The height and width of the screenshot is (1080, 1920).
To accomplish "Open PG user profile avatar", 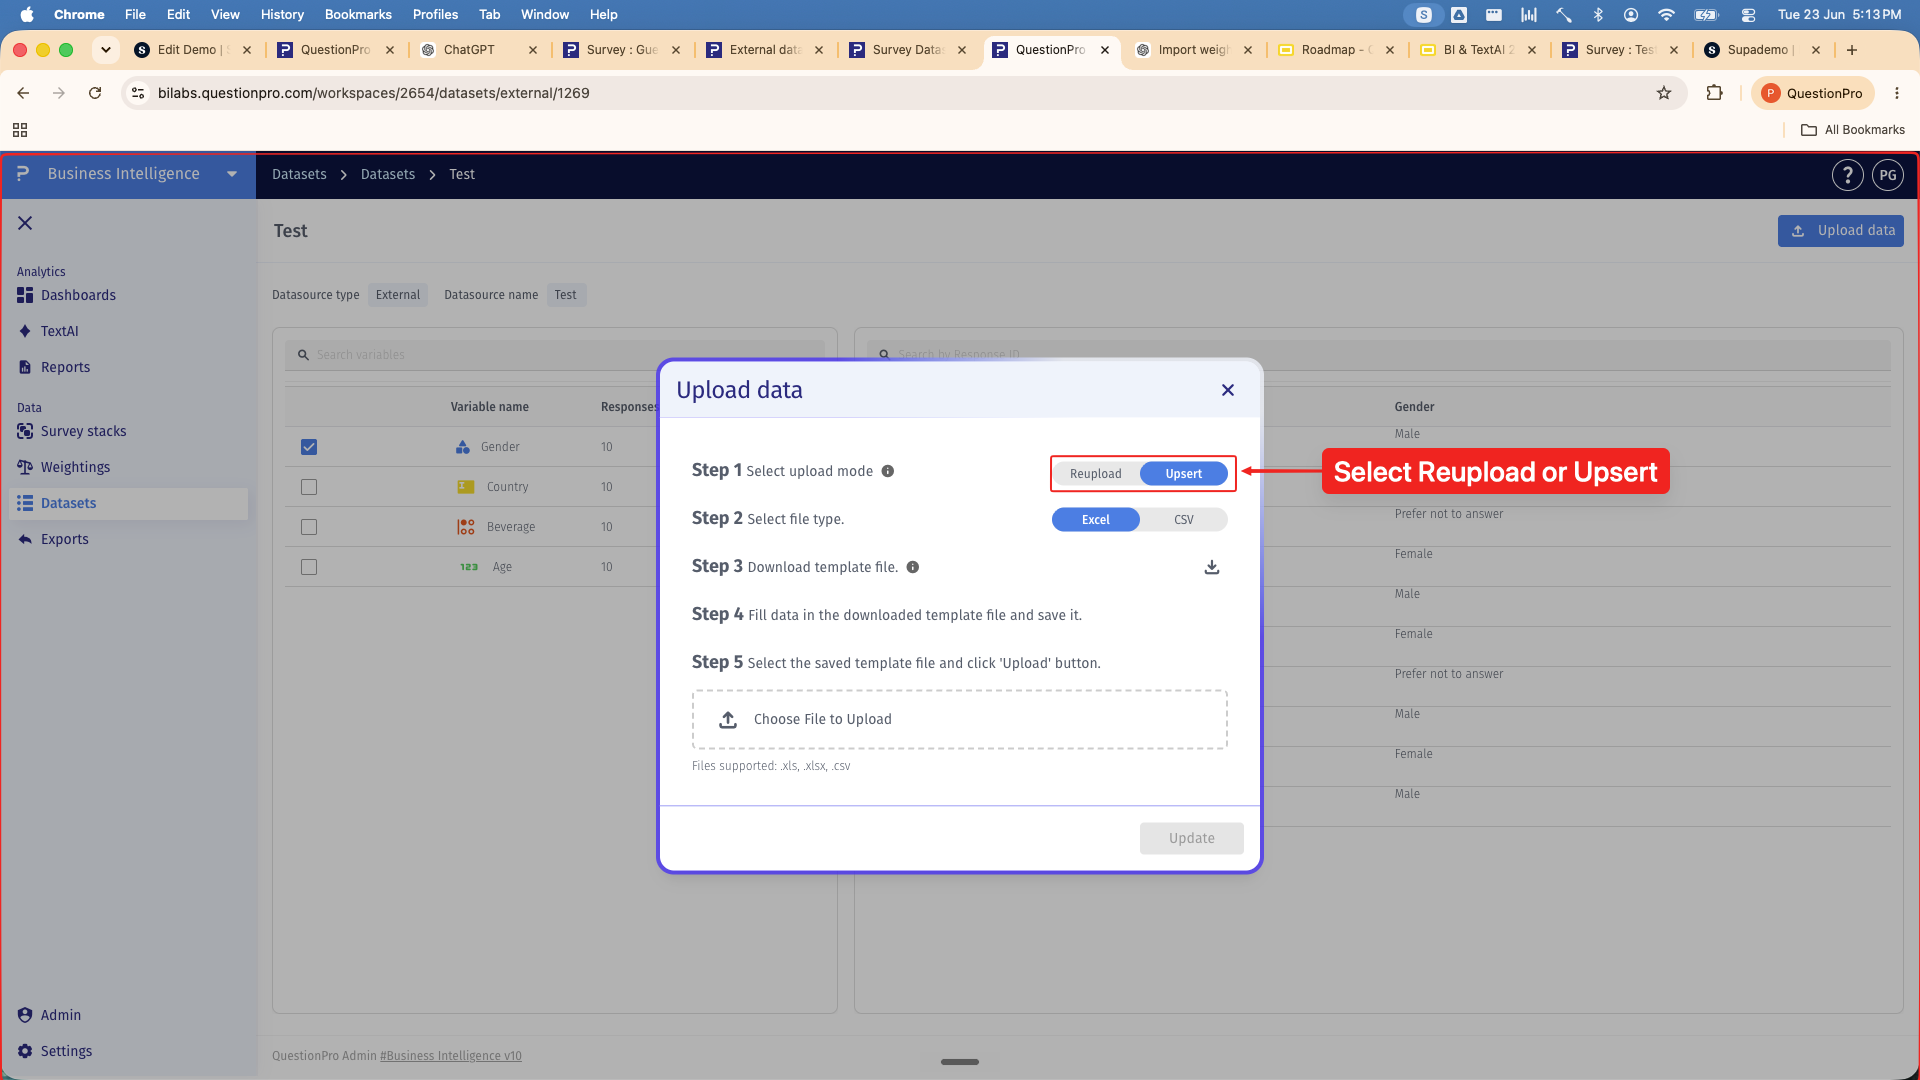I will [x=1888, y=175].
